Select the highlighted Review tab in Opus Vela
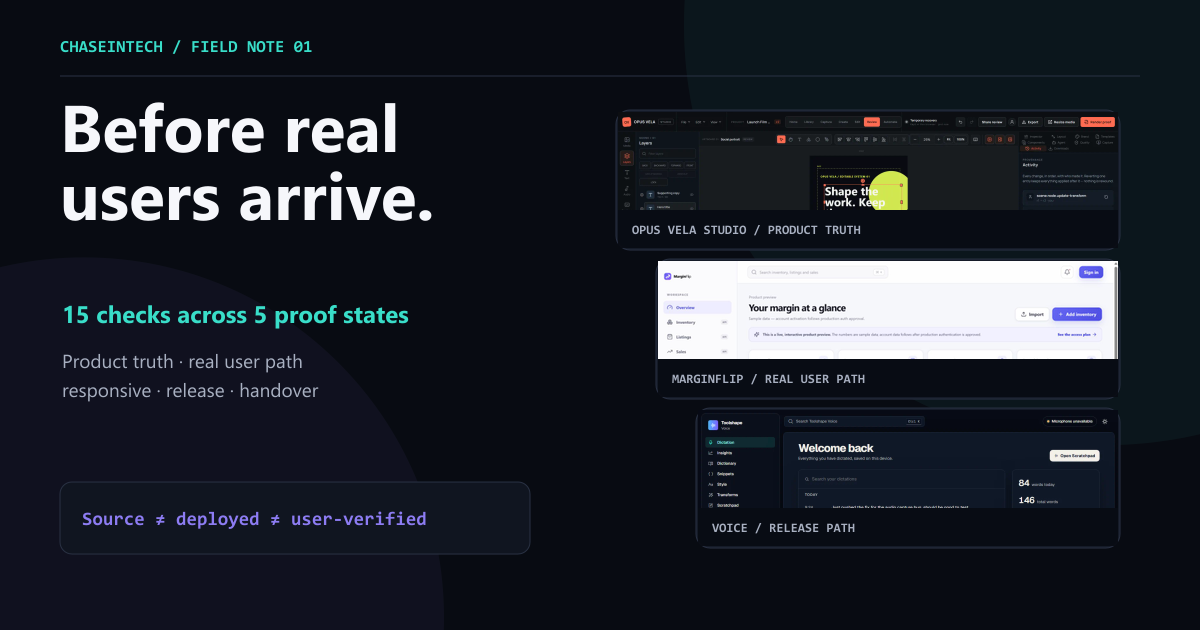1200x630 pixels. (x=872, y=122)
